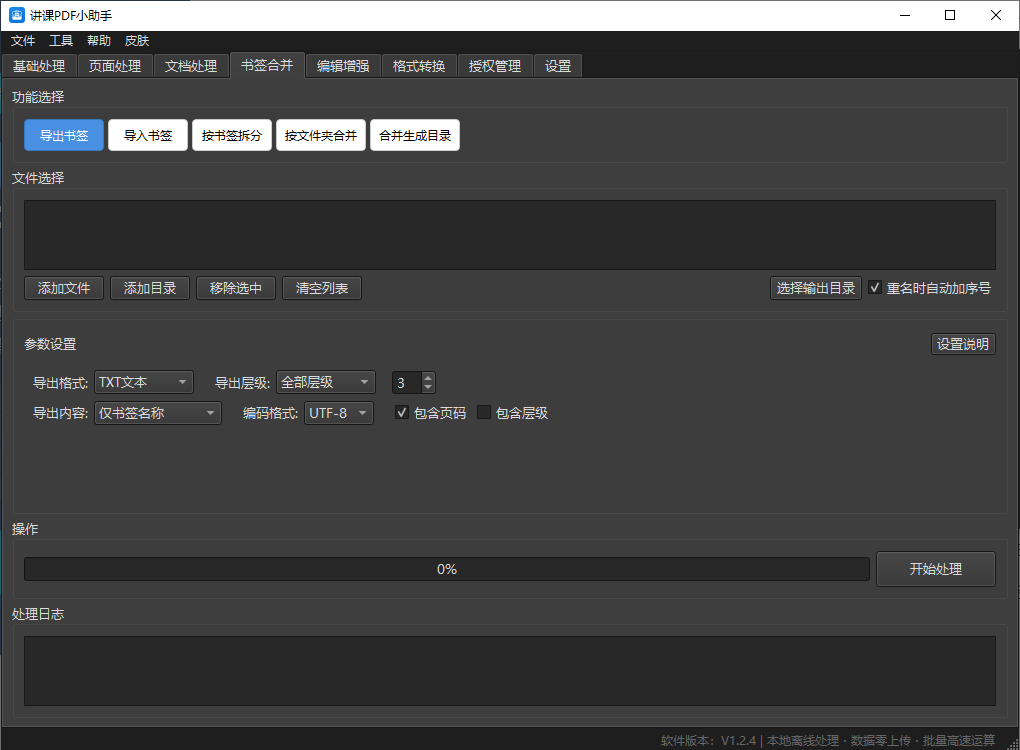1020x750 pixels.
Task: Open the 帮助 menu
Action: click(99, 41)
